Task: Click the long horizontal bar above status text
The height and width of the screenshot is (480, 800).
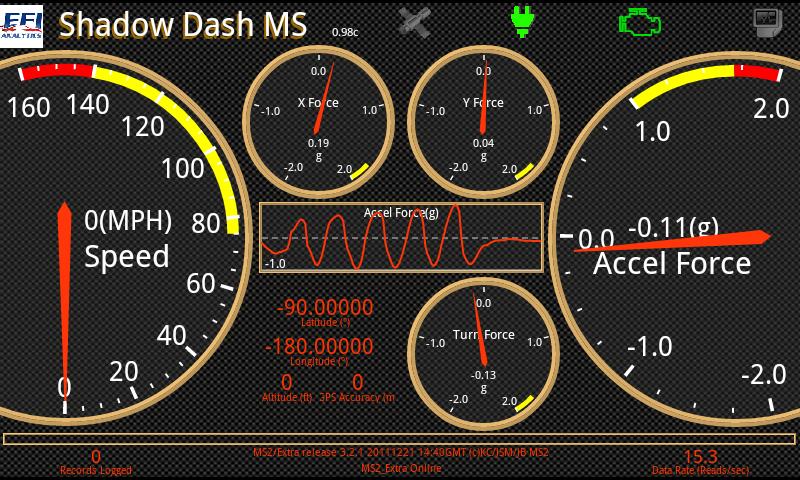Action: 399,439
